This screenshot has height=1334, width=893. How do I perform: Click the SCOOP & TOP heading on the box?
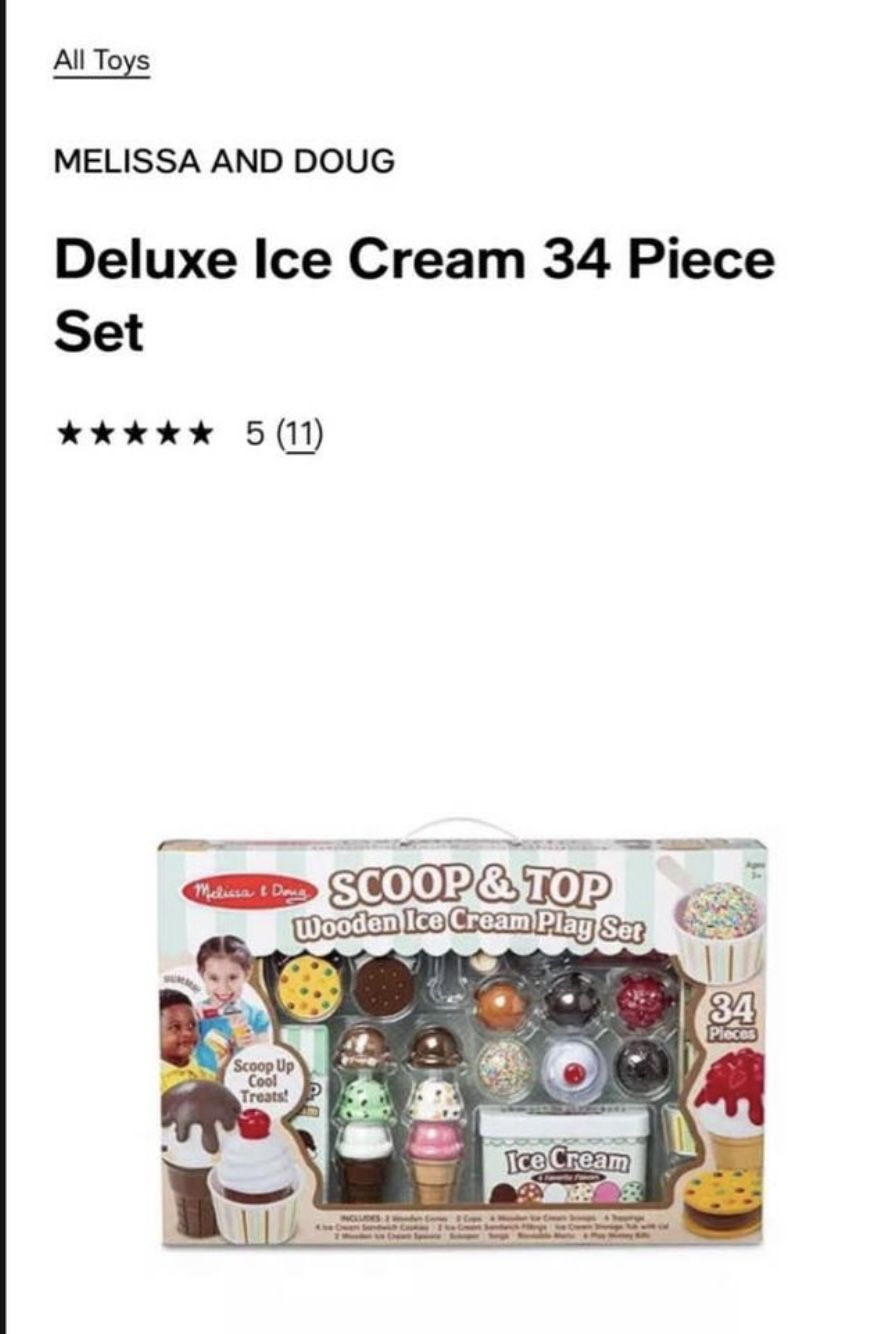(x=469, y=886)
